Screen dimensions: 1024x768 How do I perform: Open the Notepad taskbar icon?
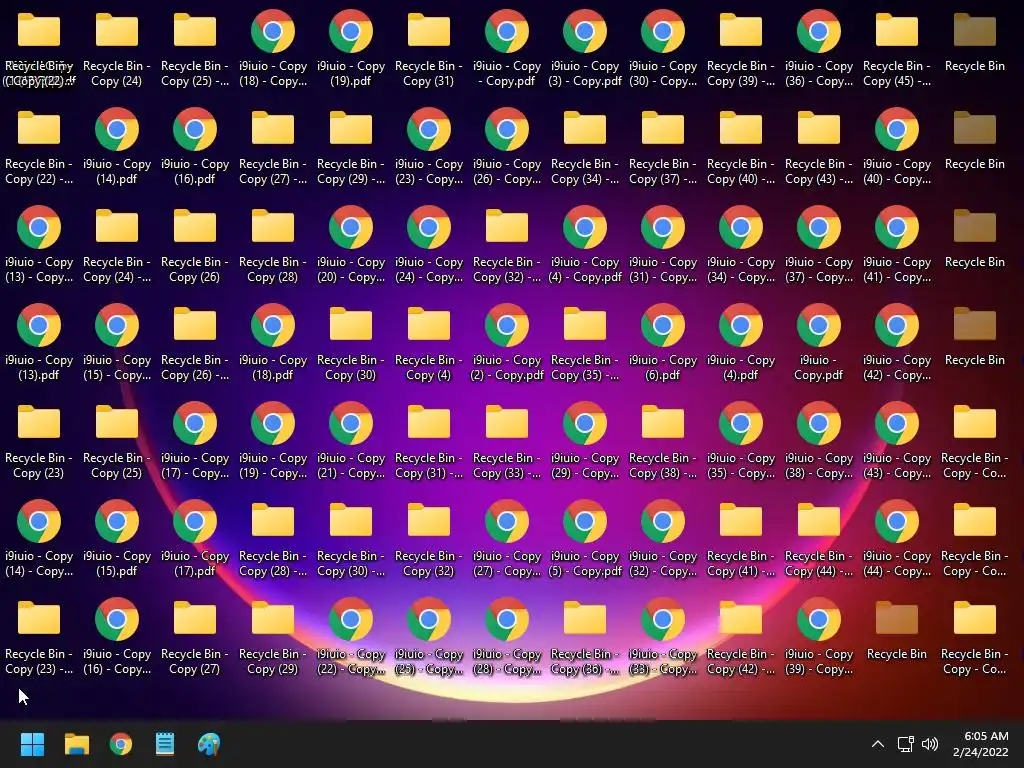165,744
